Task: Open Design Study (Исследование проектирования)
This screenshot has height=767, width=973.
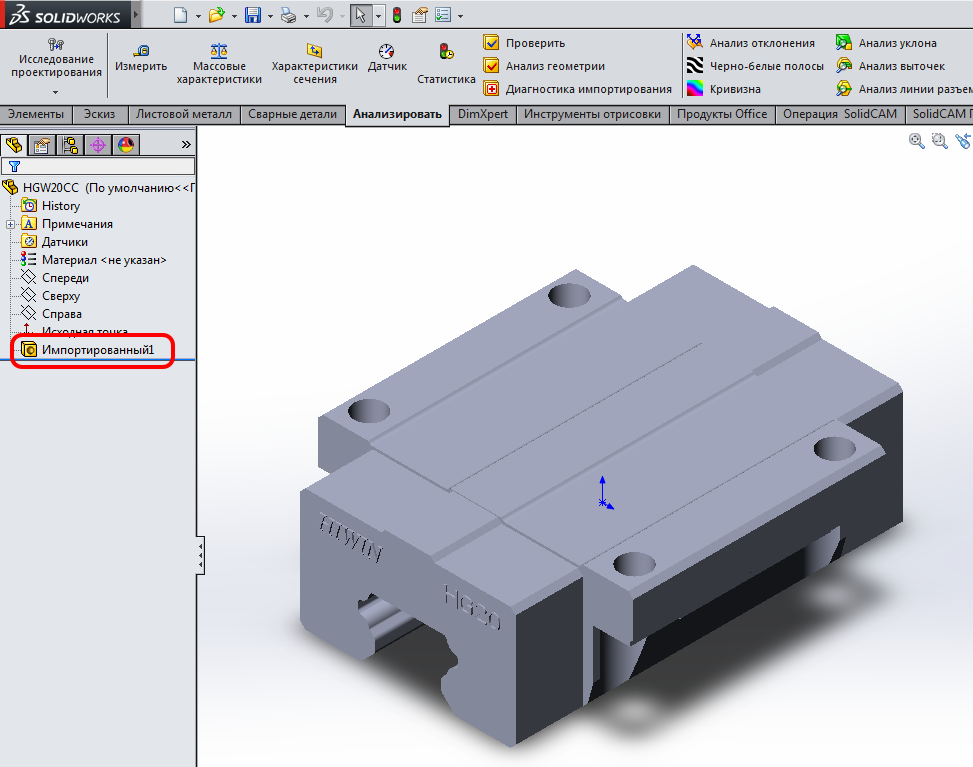Action: coord(56,58)
